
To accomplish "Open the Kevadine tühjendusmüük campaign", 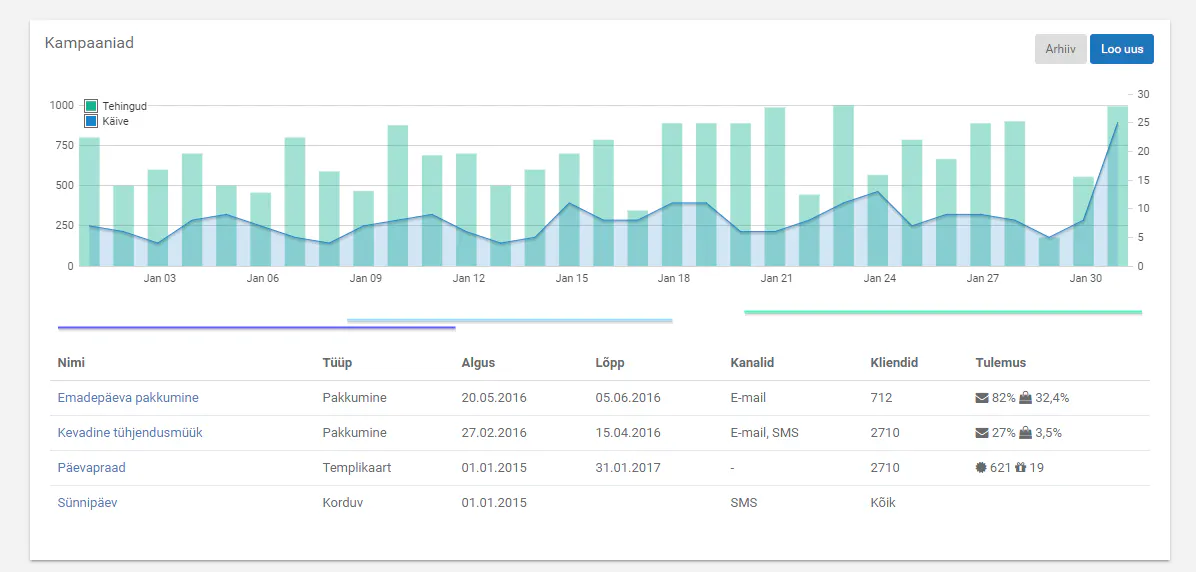I will (130, 432).
